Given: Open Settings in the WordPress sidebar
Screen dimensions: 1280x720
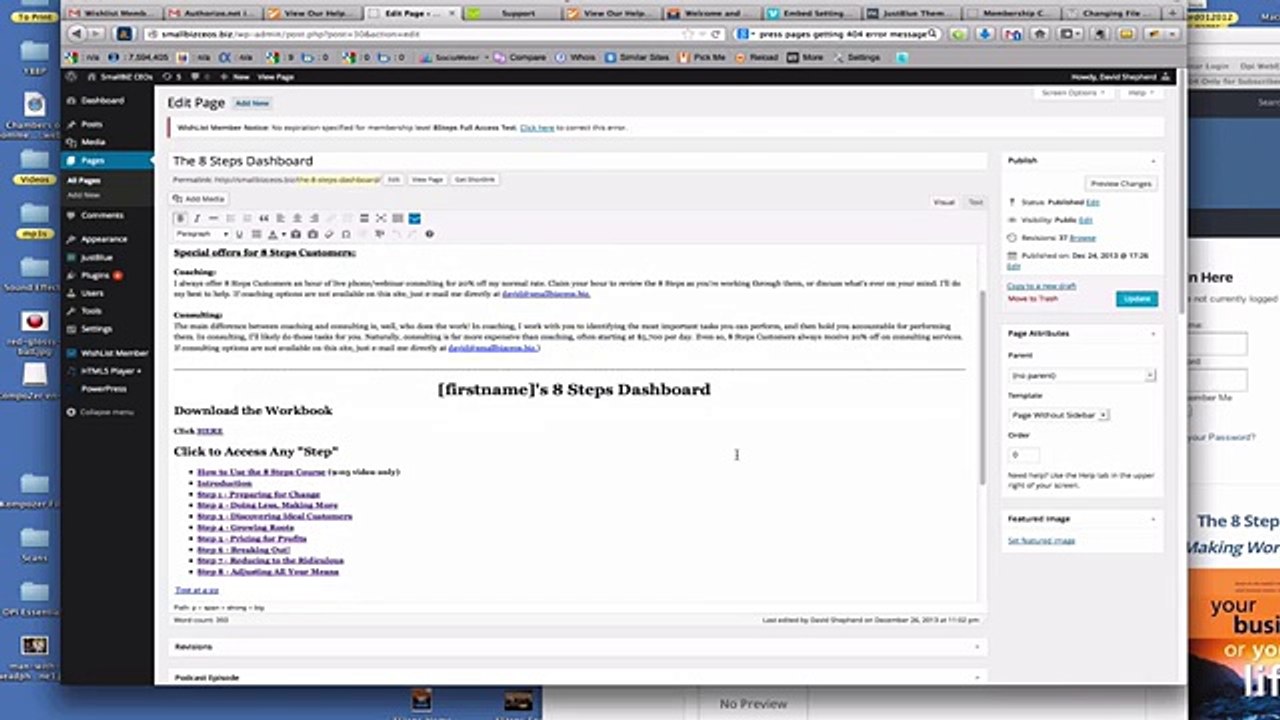Looking at the screenshot, I should click(x=96, y=329).
